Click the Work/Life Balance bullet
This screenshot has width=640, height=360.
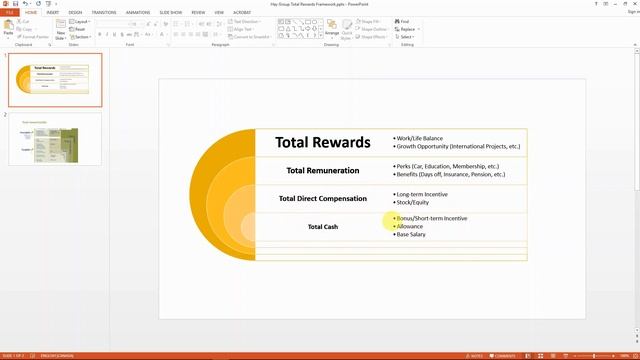coord(419,138)
